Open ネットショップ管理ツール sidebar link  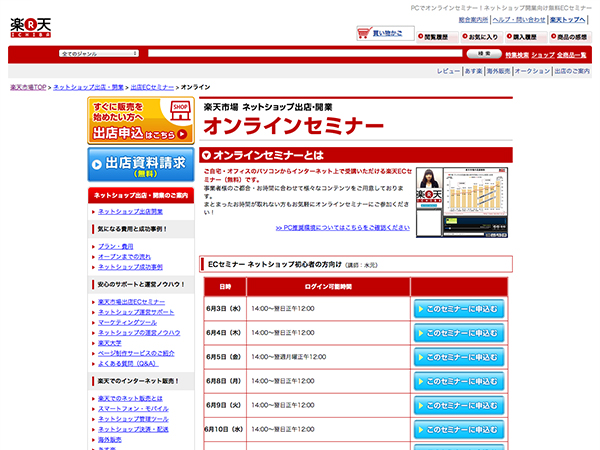133,419
